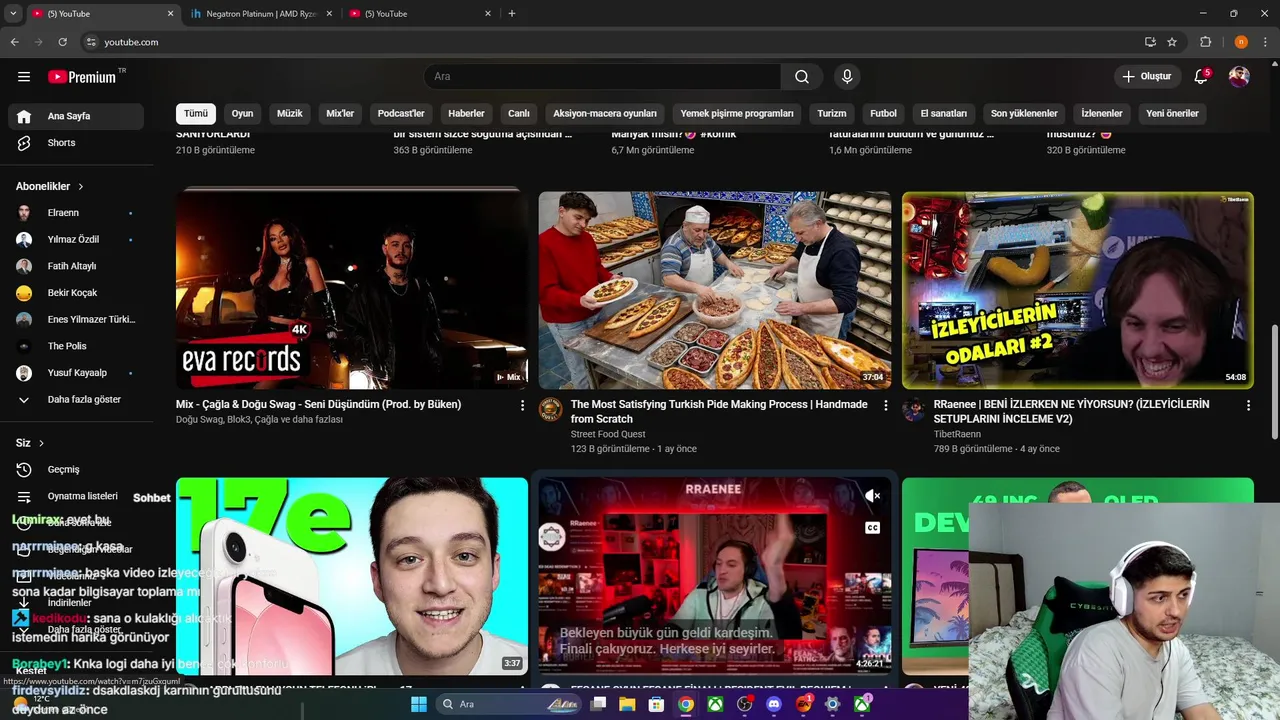
Task: Click the Oluştur create button
Action: pyautogui.click(x=1147, y=77)
